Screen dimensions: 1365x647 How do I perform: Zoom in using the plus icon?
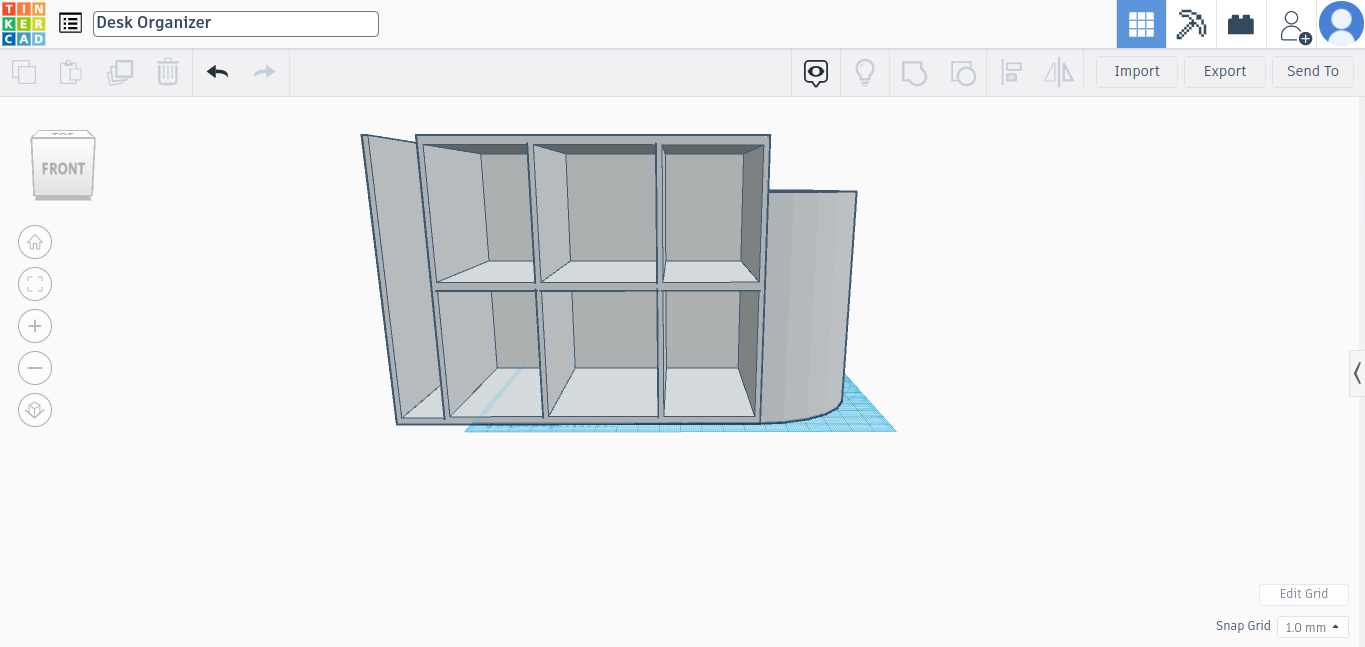click(x=35, y=325)
